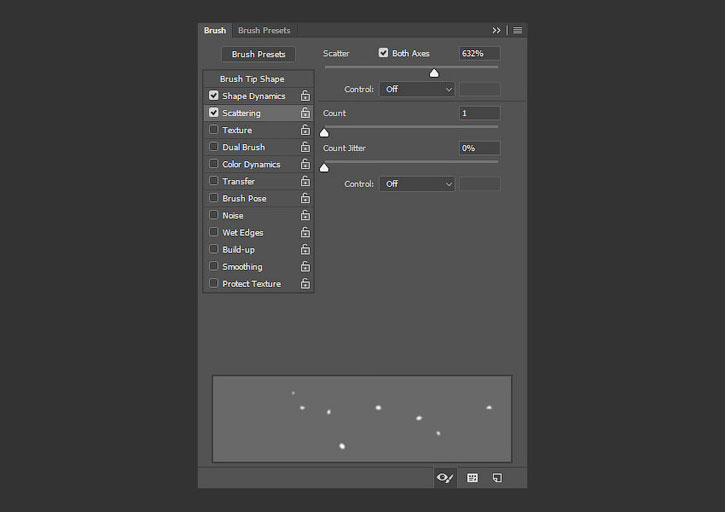Disable the Scattering checkbox
Viewport: 725px width, 512px height.
[213, 112]
